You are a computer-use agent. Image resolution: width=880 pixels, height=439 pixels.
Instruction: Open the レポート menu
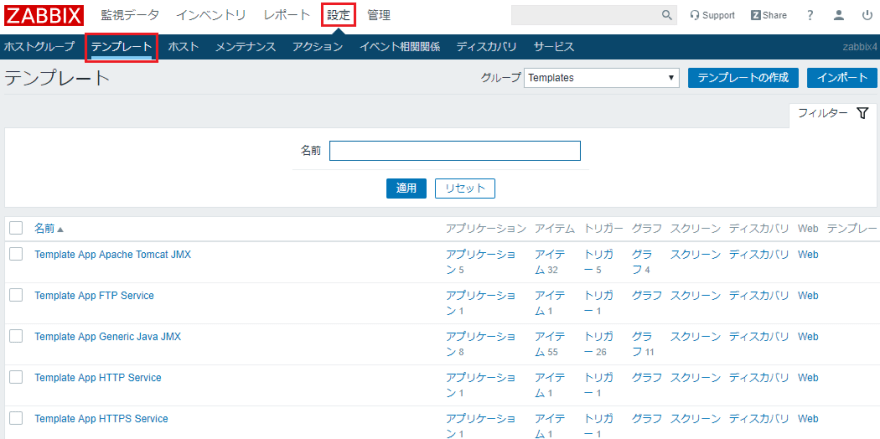[287, 15]
